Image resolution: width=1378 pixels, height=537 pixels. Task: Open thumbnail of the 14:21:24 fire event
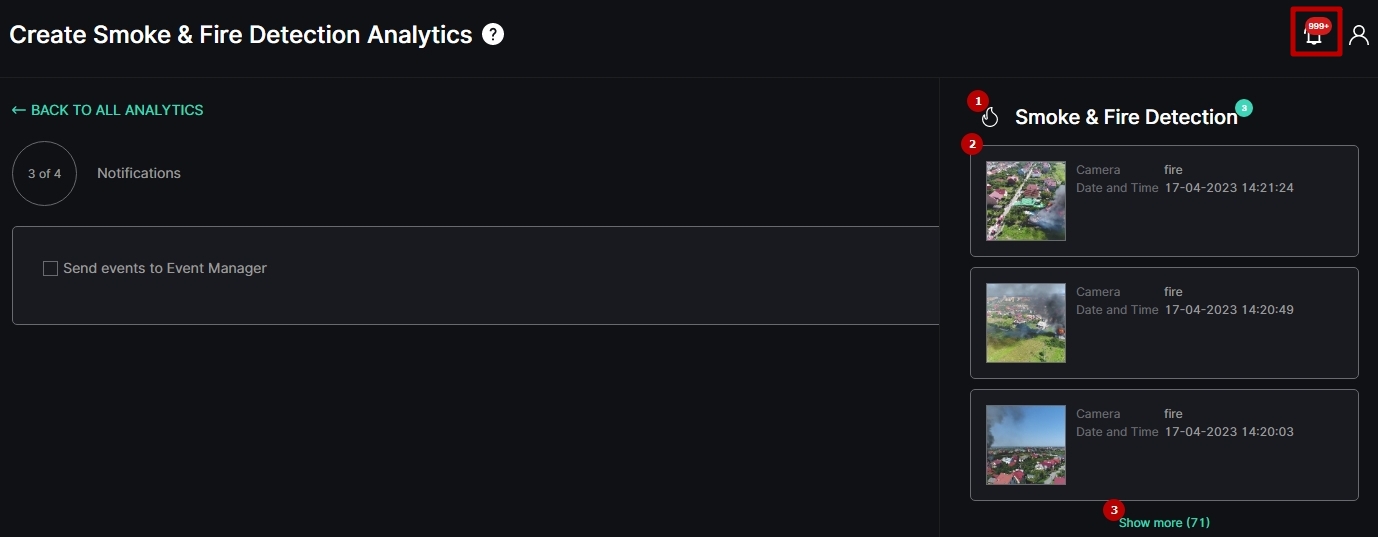click(1026, 201)
